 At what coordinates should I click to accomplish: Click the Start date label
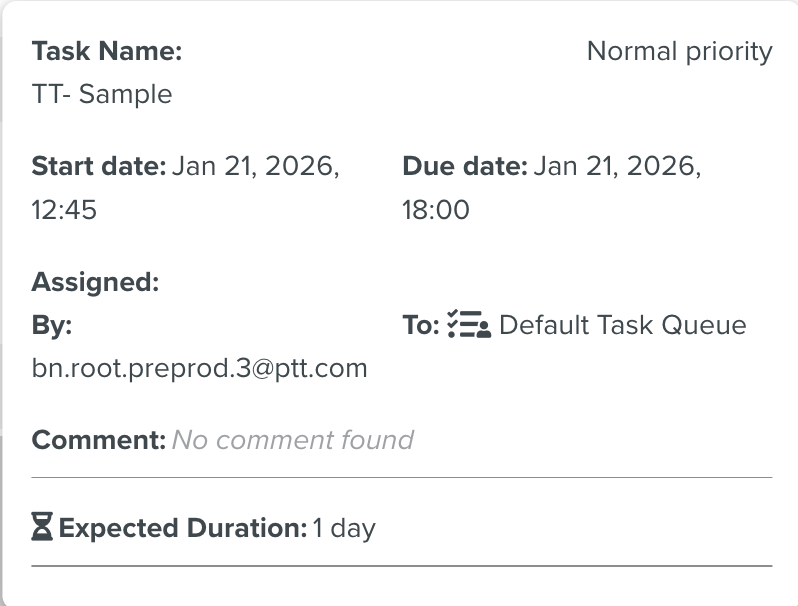pyautogui.click(x=99, y=166)
